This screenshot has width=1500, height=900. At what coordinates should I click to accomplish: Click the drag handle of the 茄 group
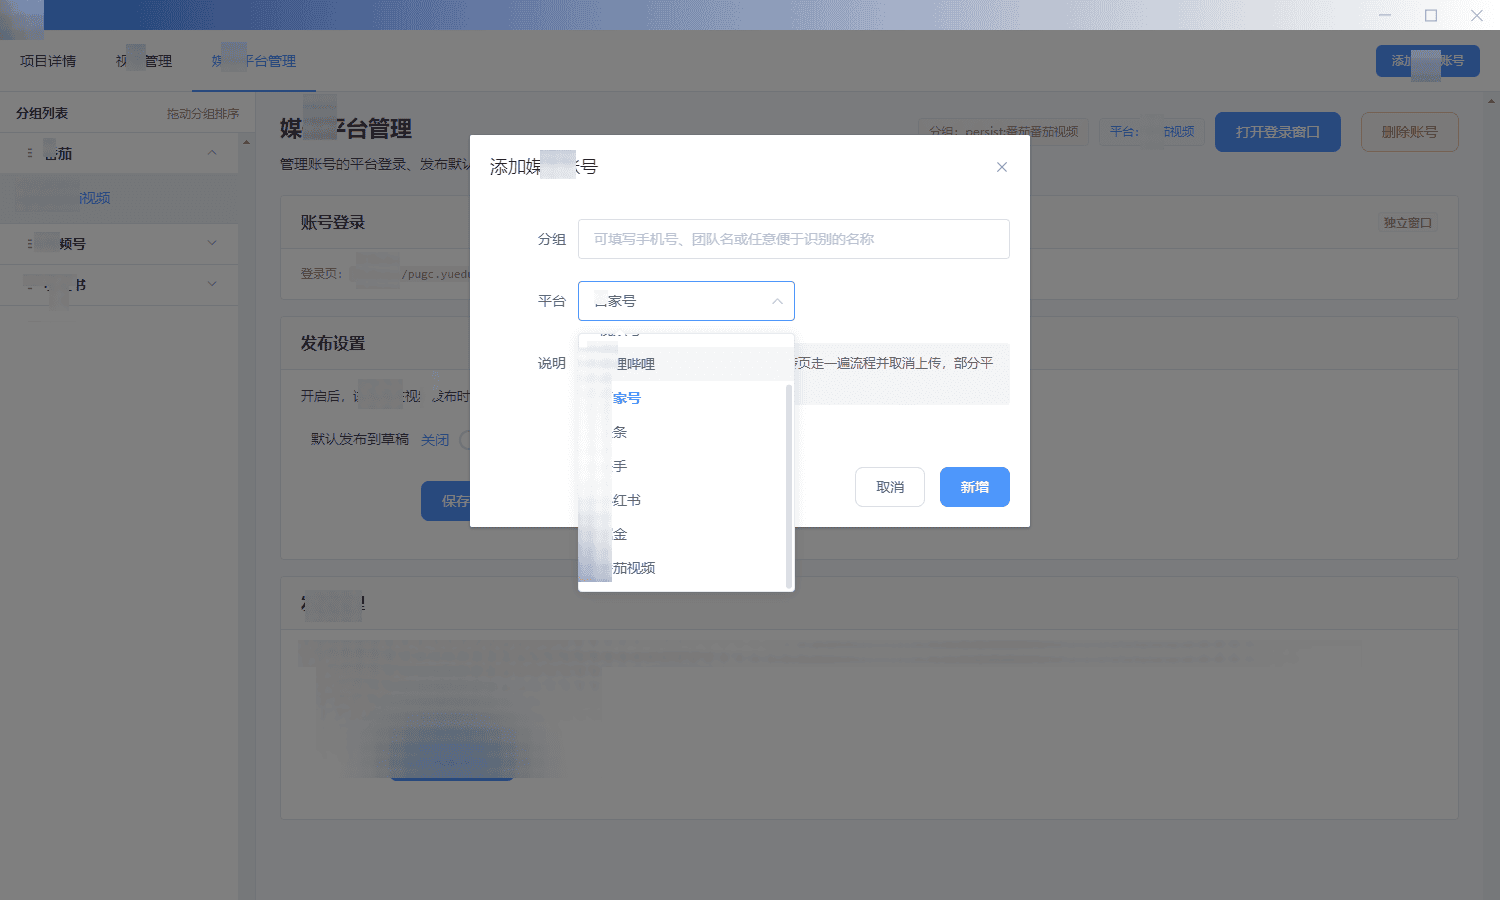click(29, 153)
